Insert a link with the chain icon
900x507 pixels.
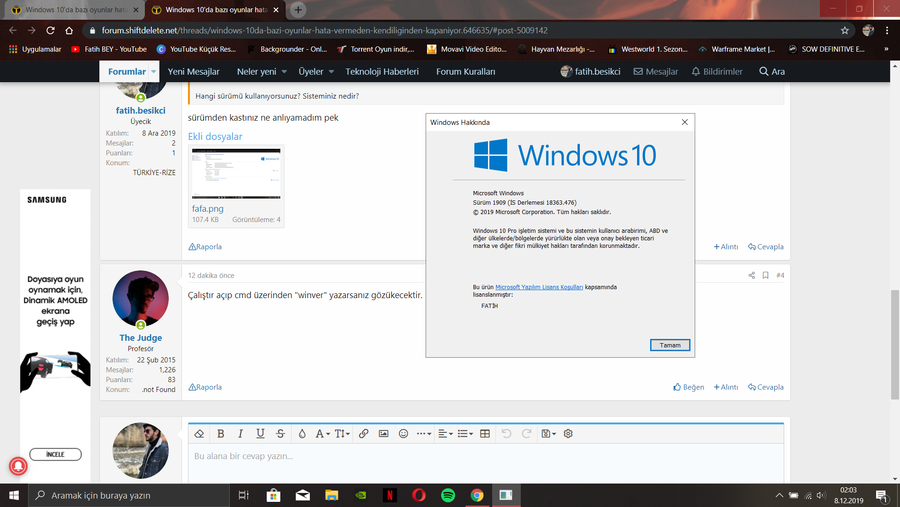(x=363, y=434)
